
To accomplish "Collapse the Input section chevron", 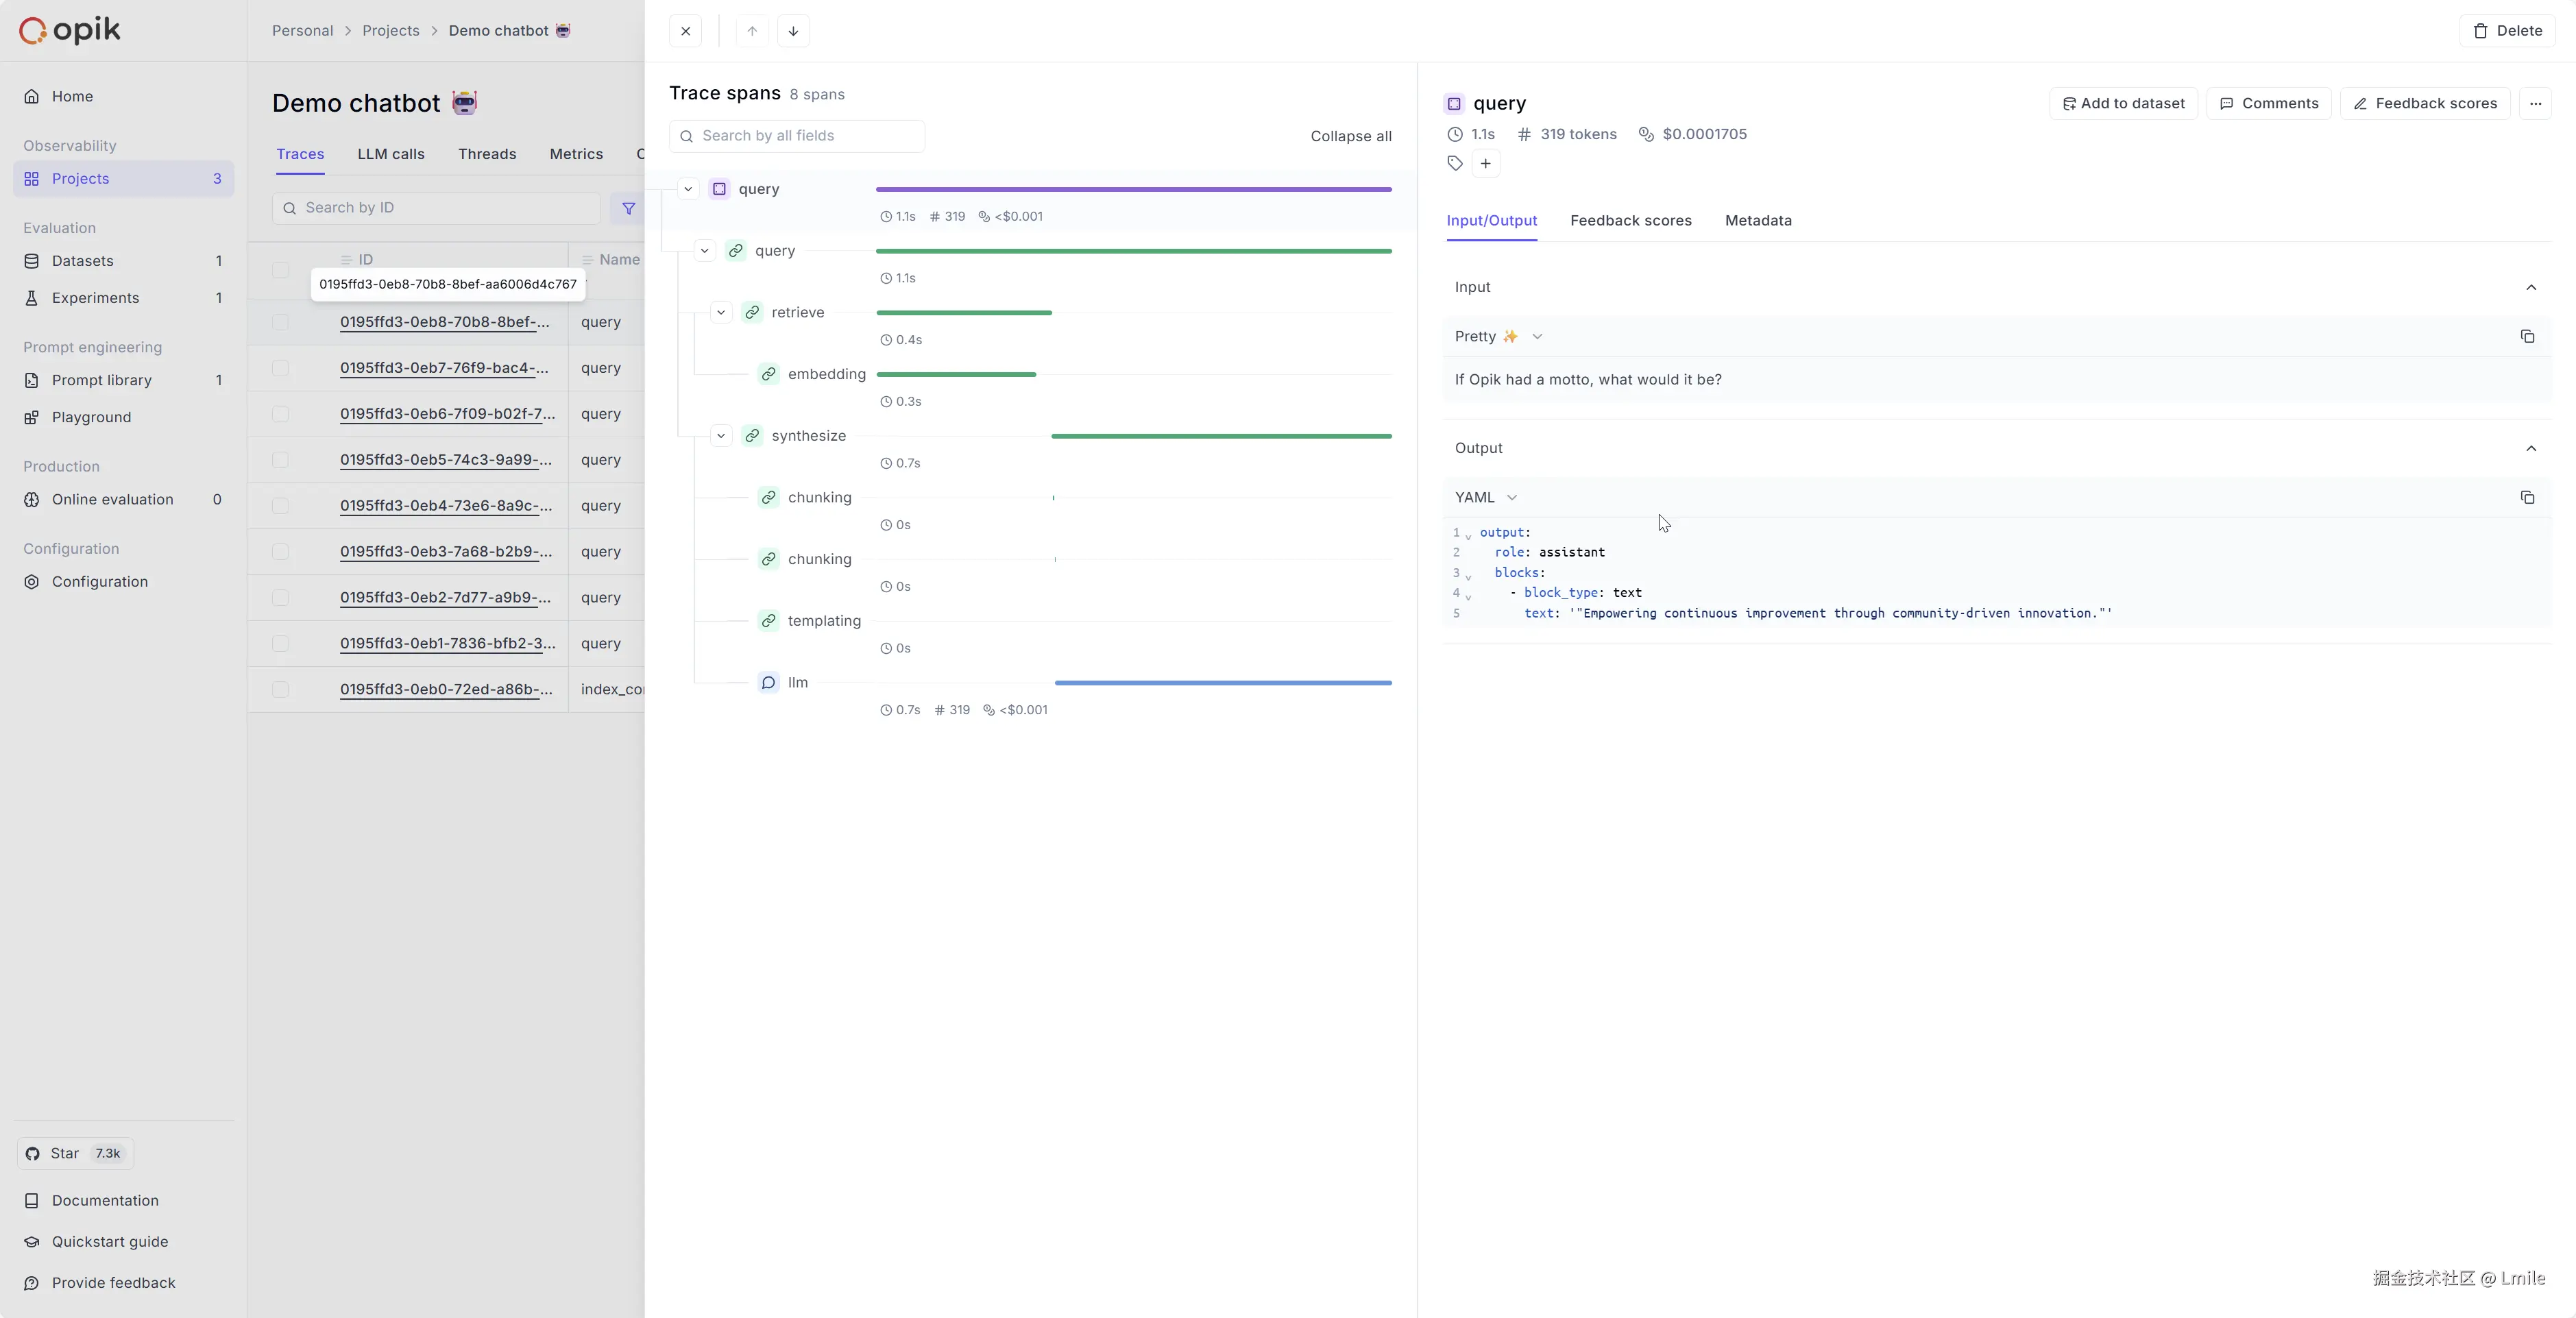I will (2531, 288).
